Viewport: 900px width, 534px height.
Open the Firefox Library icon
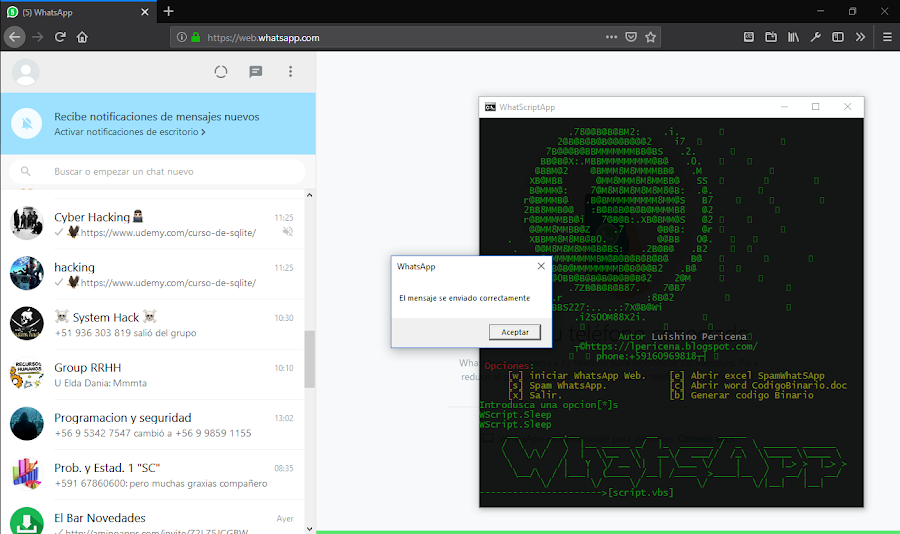(793, 37)
